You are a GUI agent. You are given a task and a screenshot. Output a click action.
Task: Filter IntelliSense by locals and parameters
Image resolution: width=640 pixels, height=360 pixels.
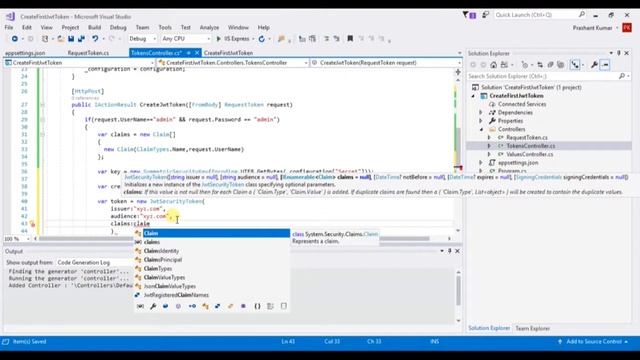pyautogui.click(x=140, y=306)
